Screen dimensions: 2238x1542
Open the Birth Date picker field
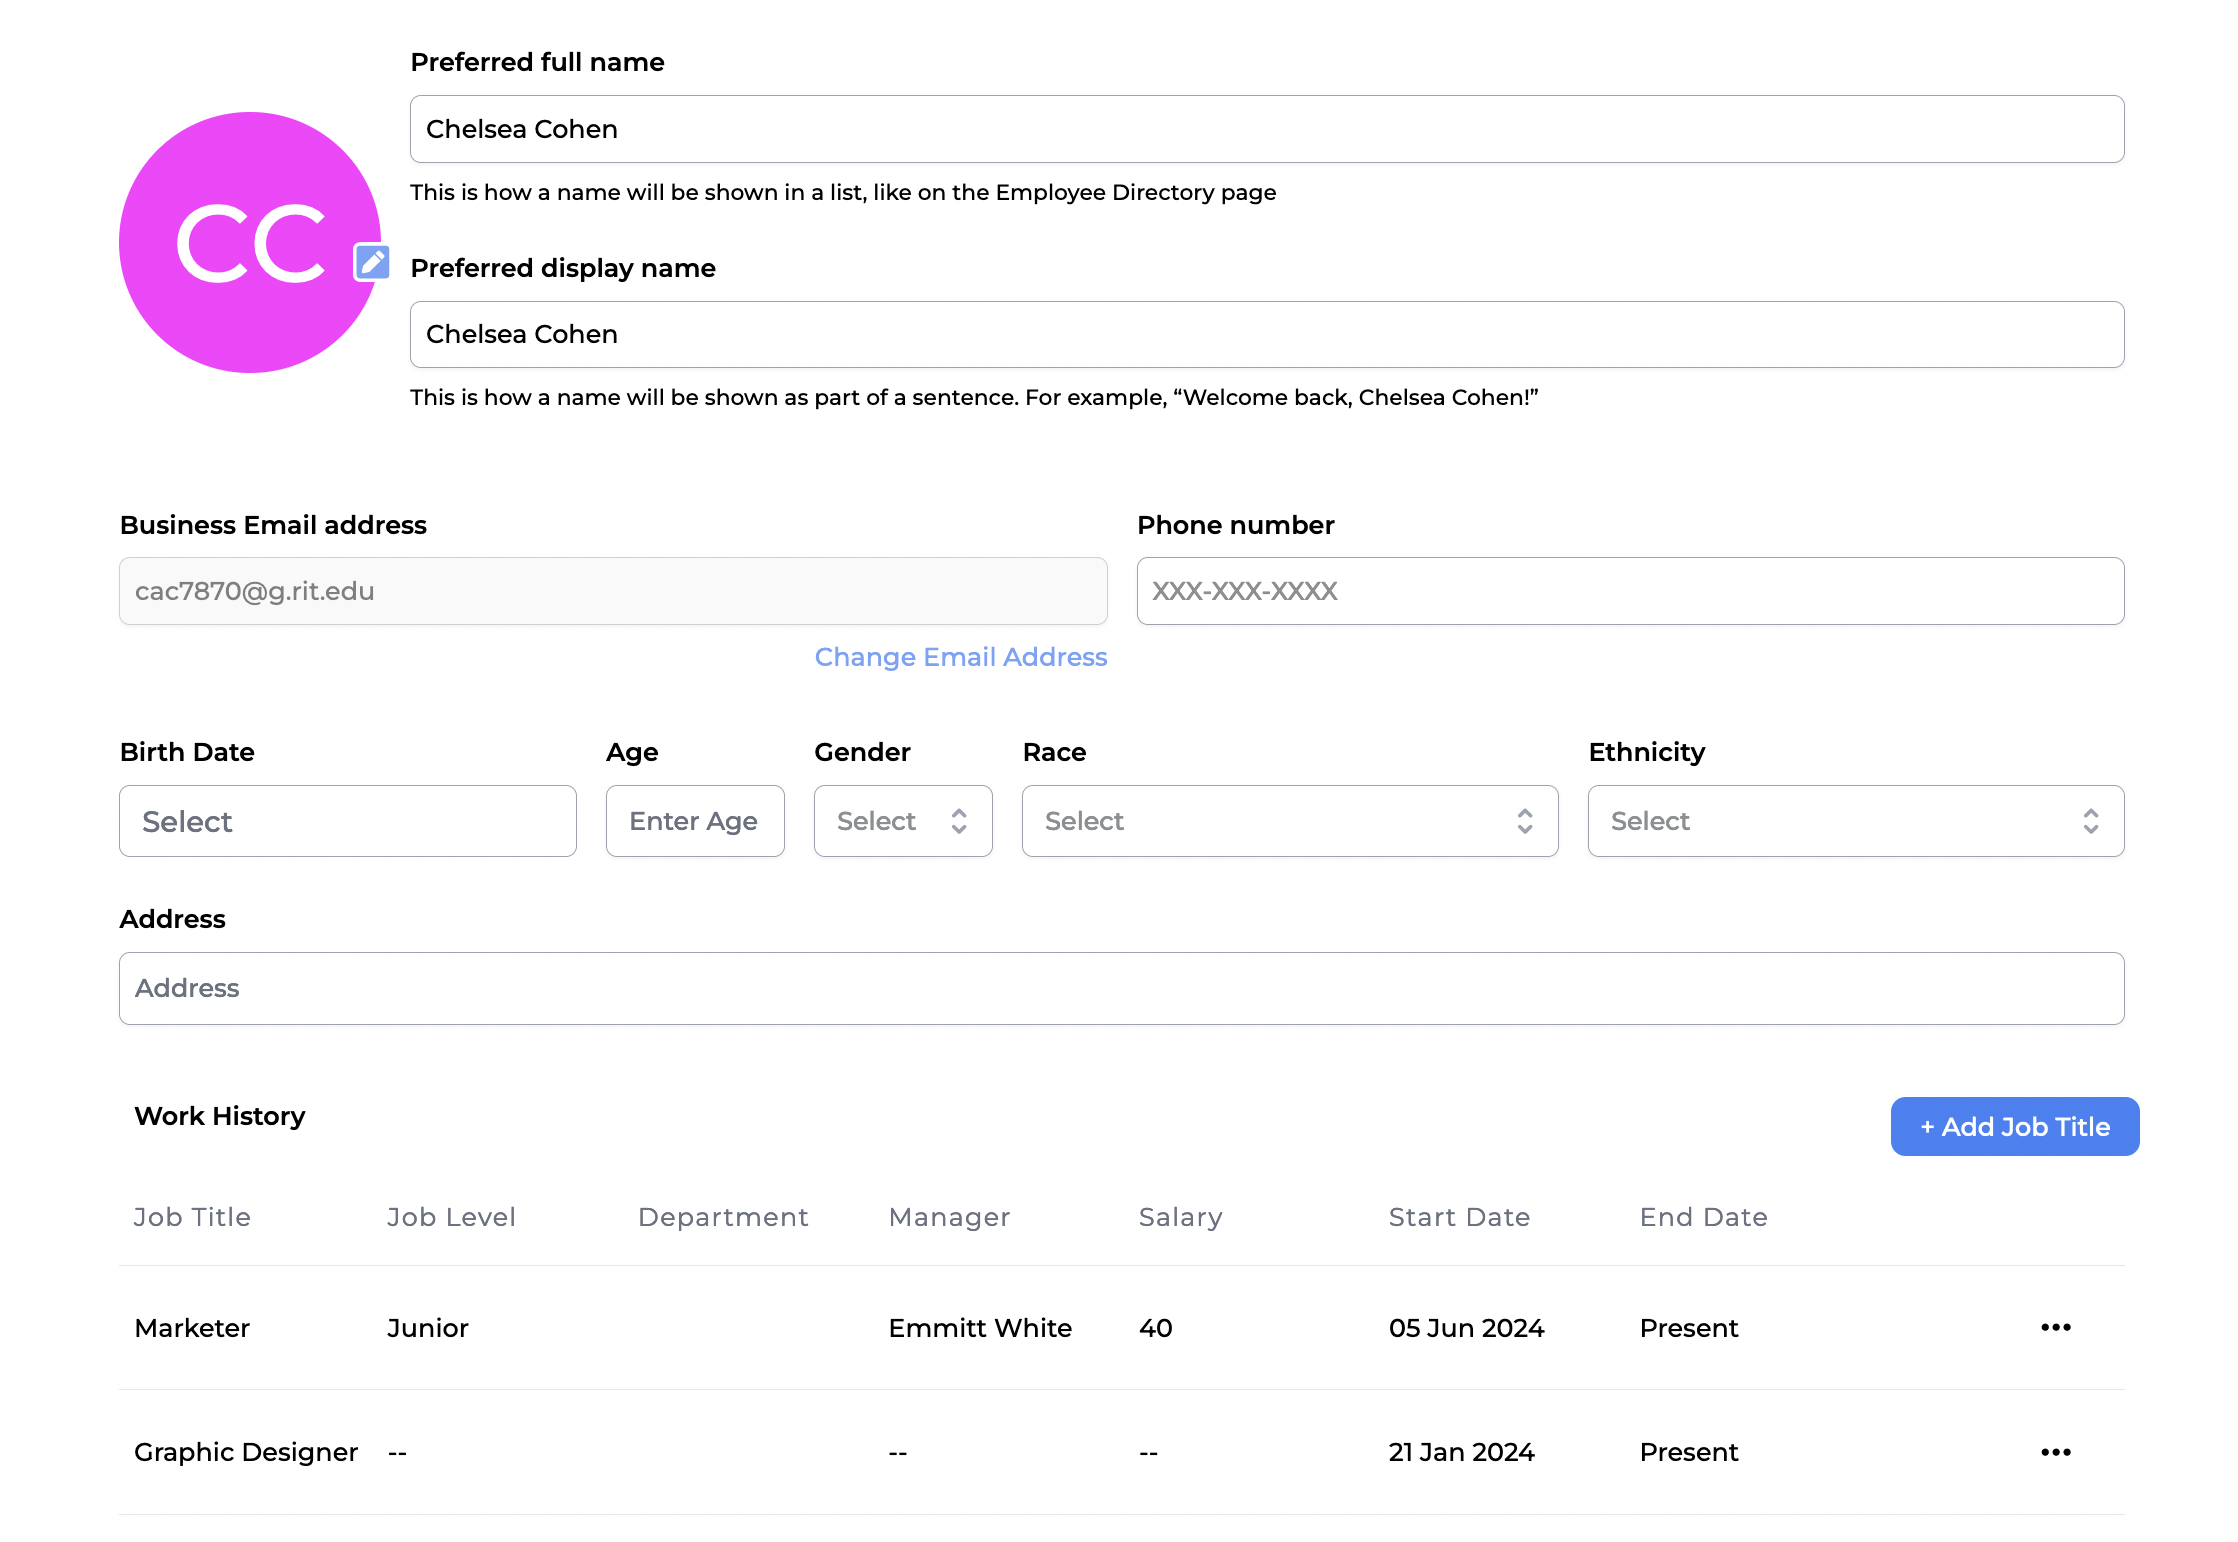click(x=347, y=821)
